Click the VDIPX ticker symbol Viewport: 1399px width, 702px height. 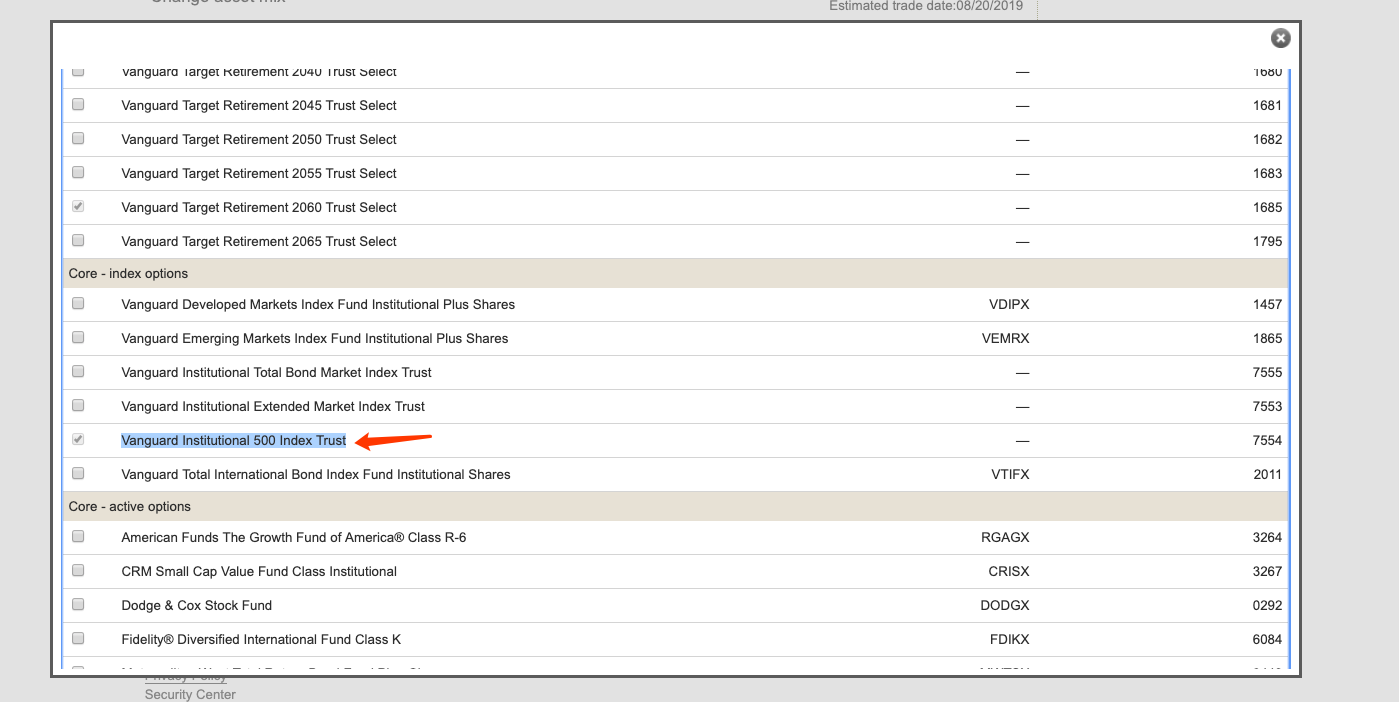click(1009, 304)
